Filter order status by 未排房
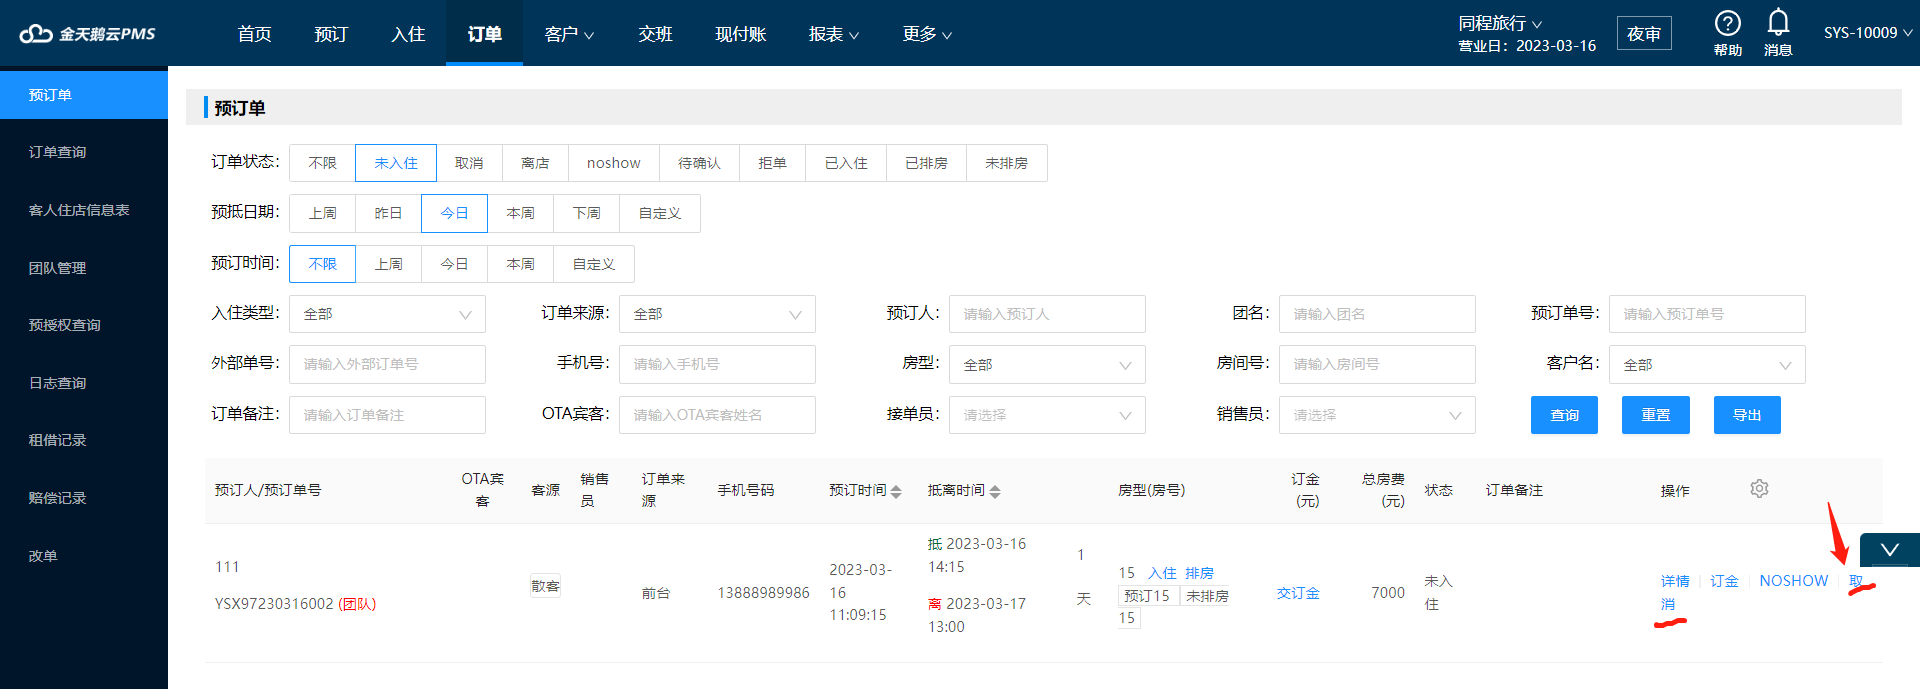1920x689 pixels. coord(1006,163)
